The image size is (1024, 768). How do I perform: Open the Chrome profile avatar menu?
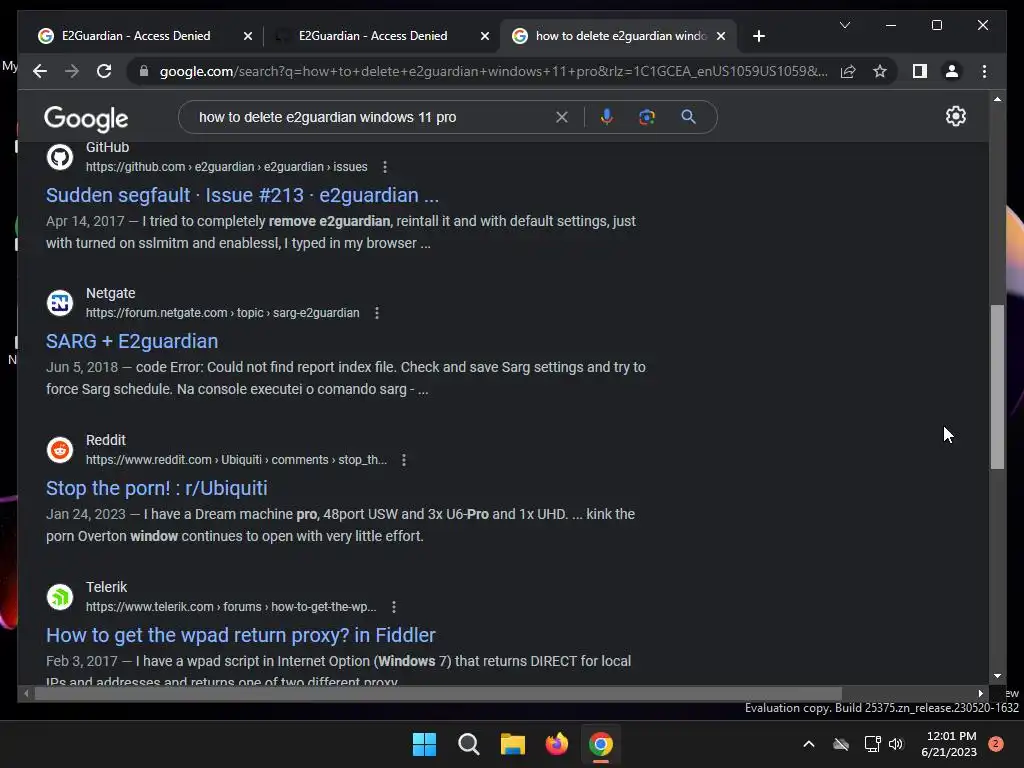click(x=952, y=71)
